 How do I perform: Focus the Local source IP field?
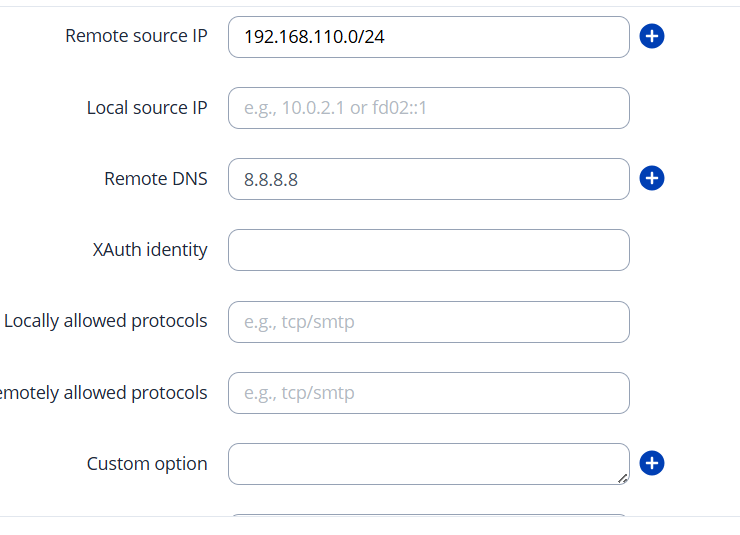pos(428,108)
